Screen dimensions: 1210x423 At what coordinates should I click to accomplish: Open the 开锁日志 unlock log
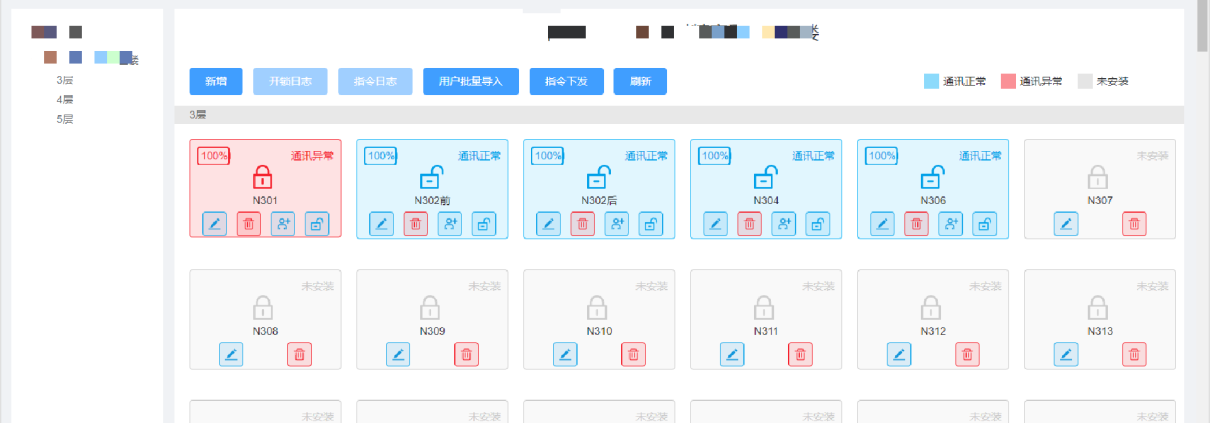[x=291, y=82]
